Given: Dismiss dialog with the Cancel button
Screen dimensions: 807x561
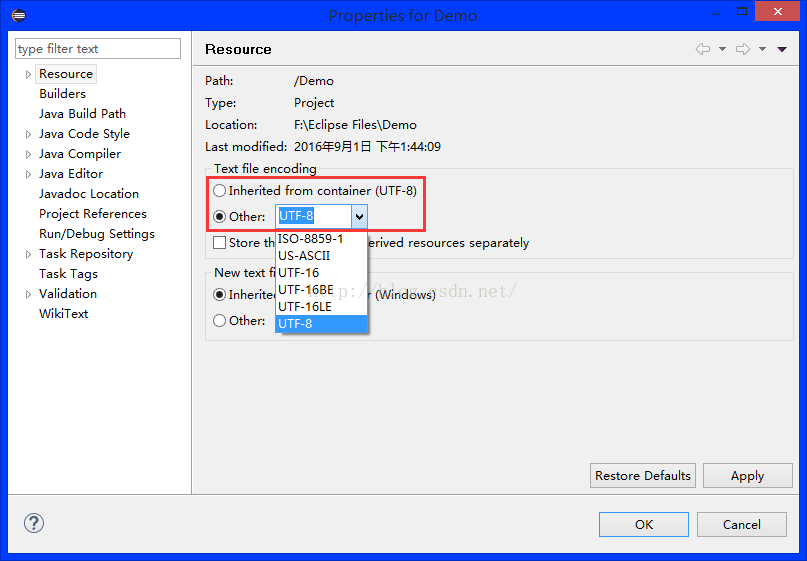Looking at the screenshot, I should 742,524.
